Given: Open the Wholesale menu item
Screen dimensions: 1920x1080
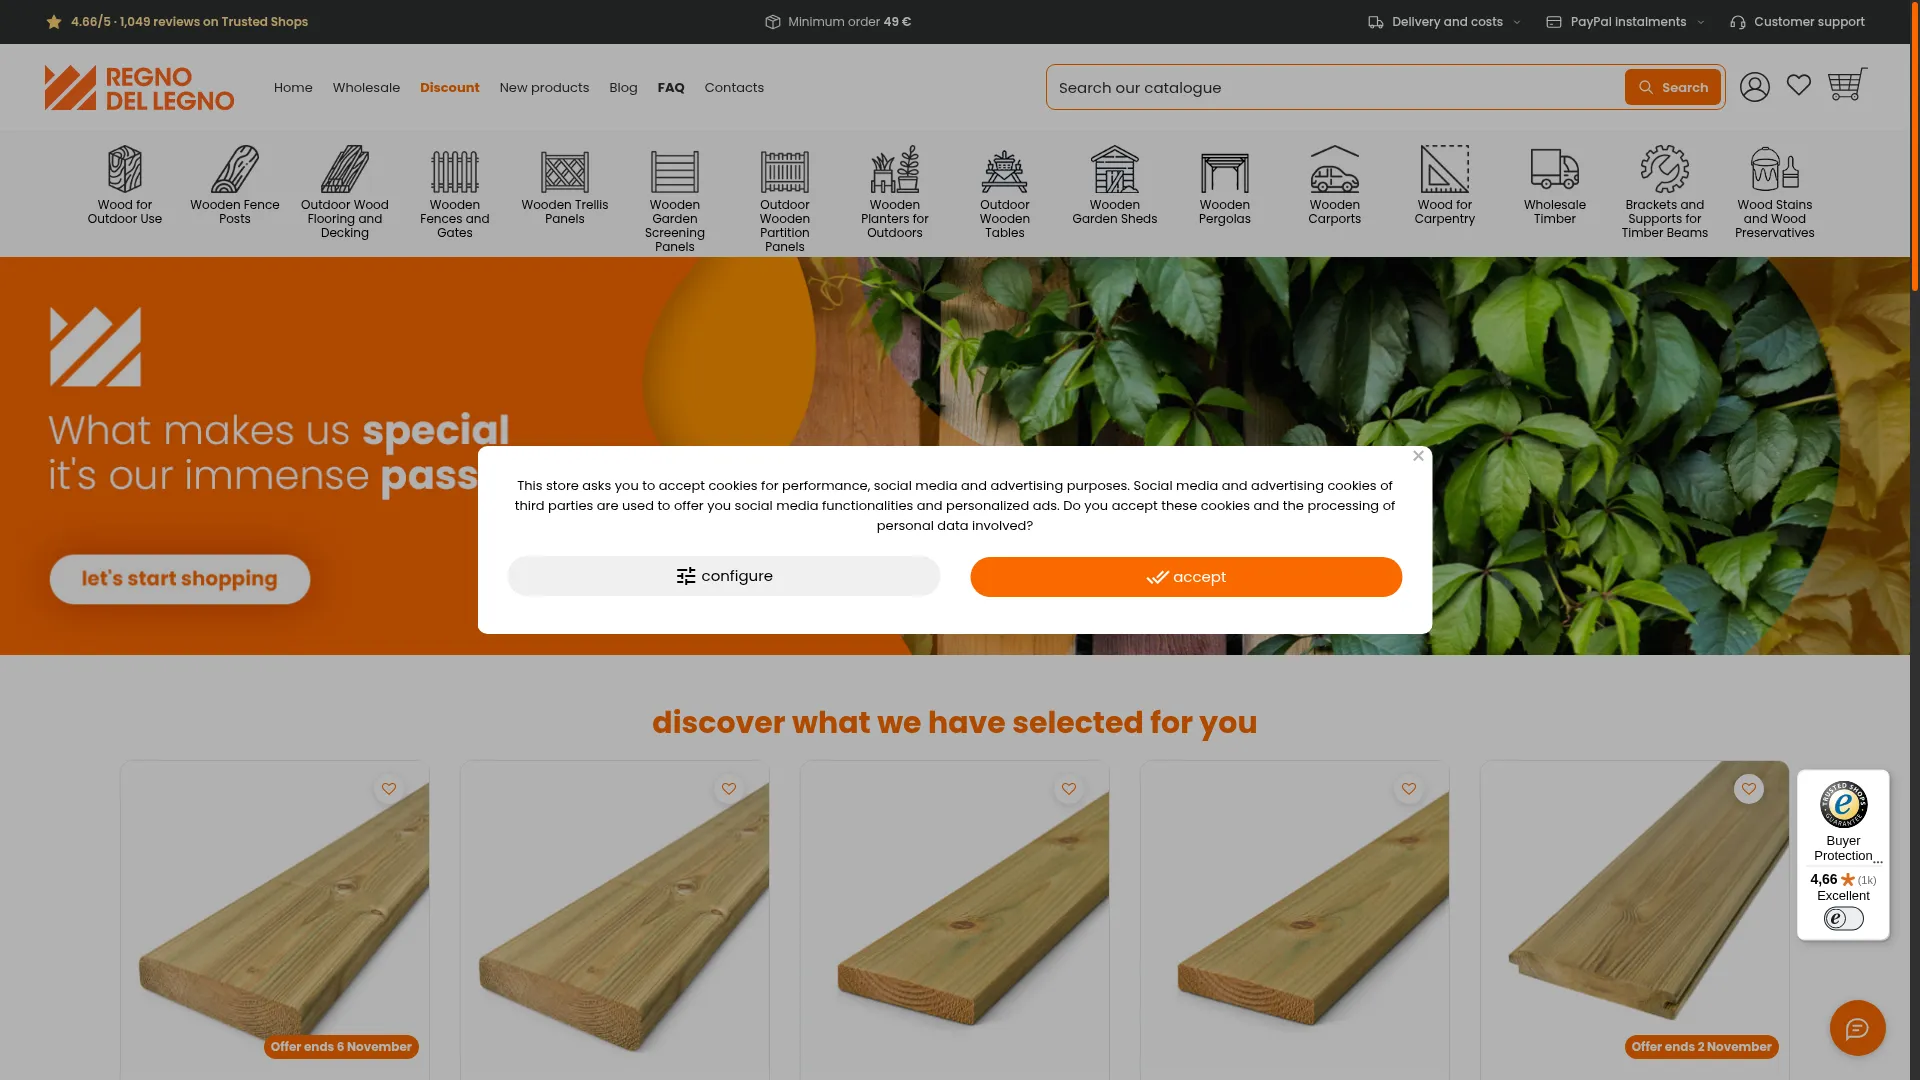Looking at the screenshot, I should pyautogui.click(x=366, y=88).
